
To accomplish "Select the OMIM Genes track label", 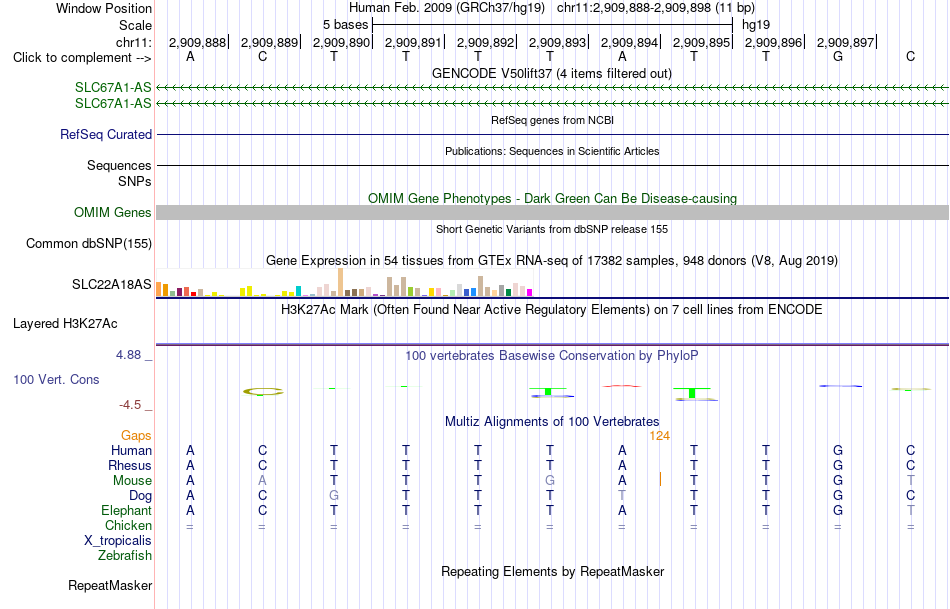I will [x=113, y=212].
